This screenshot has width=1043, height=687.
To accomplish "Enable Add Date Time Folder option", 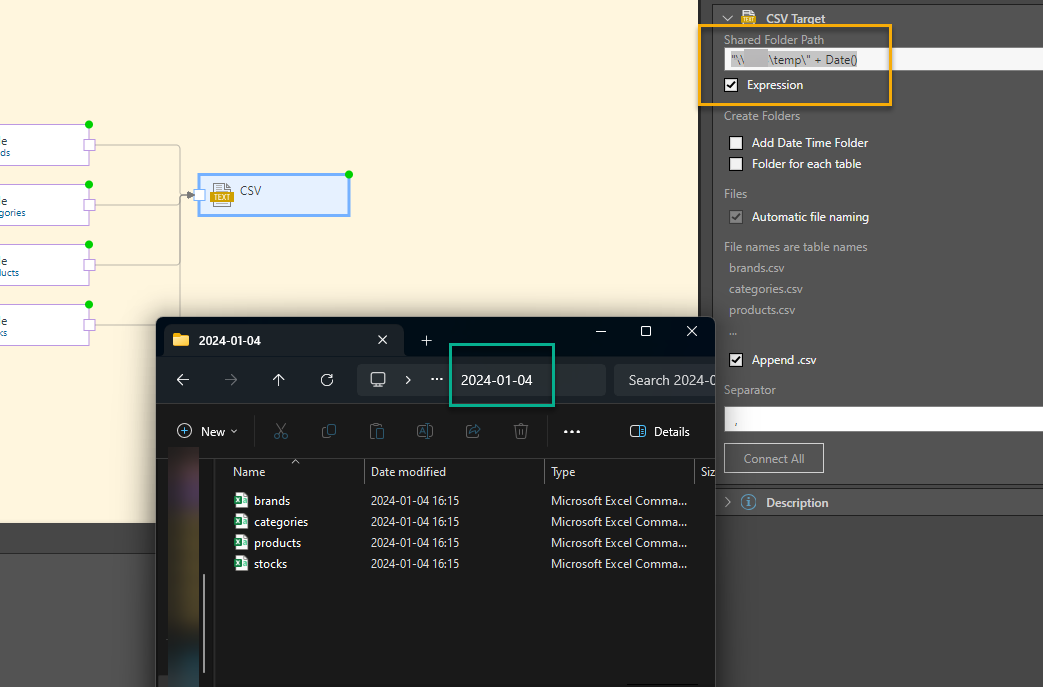I will 737,143.
